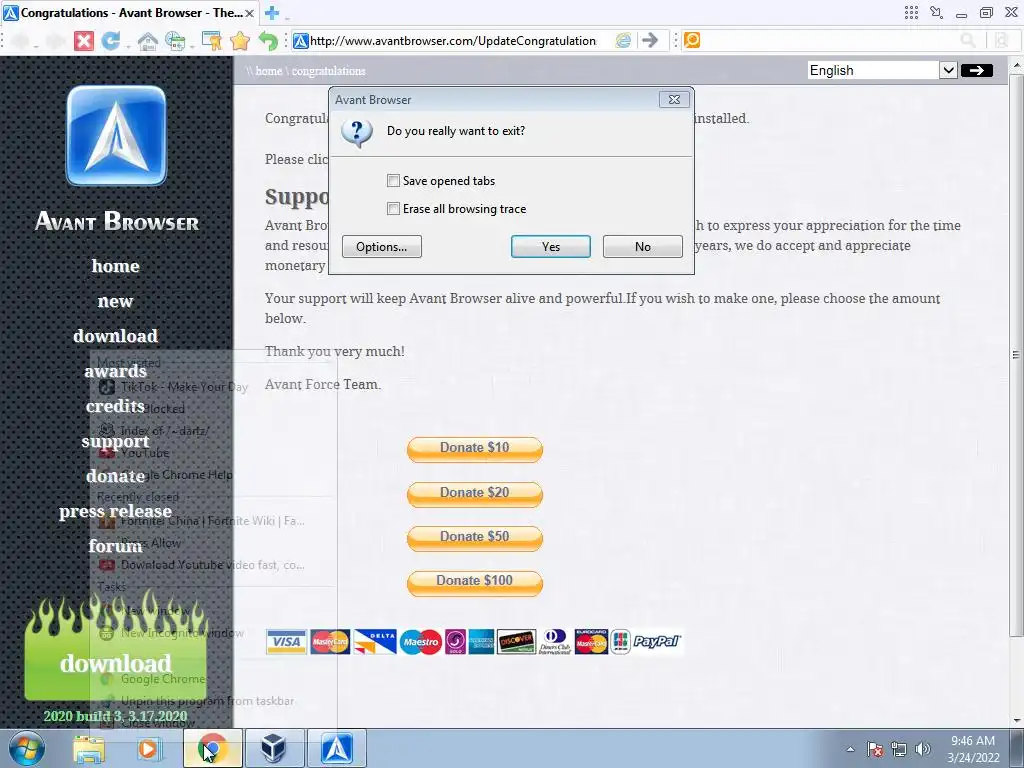This screenshot has height=768, width=1024.
Task: Close the Congratulations tab with its X
Action: pyautogui.click(x=249, y=13)
